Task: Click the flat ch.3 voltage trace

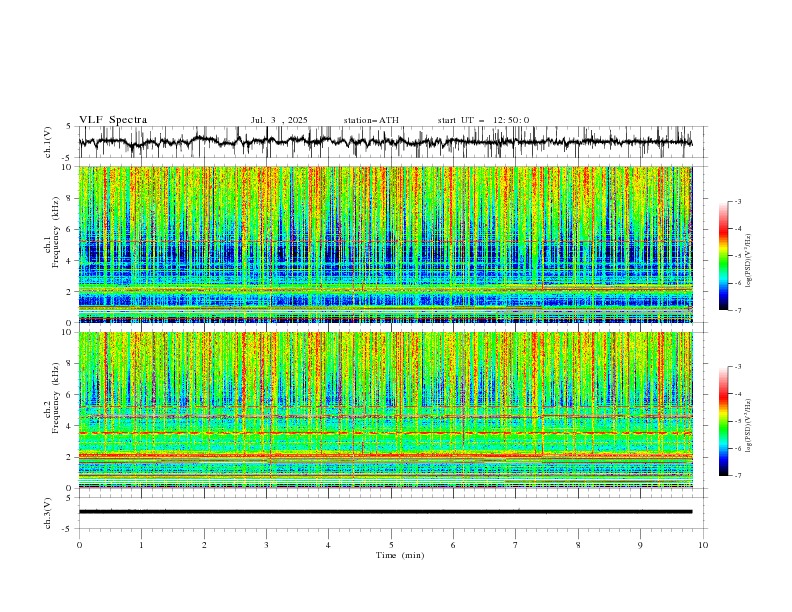Action: [x=385, y=512]
